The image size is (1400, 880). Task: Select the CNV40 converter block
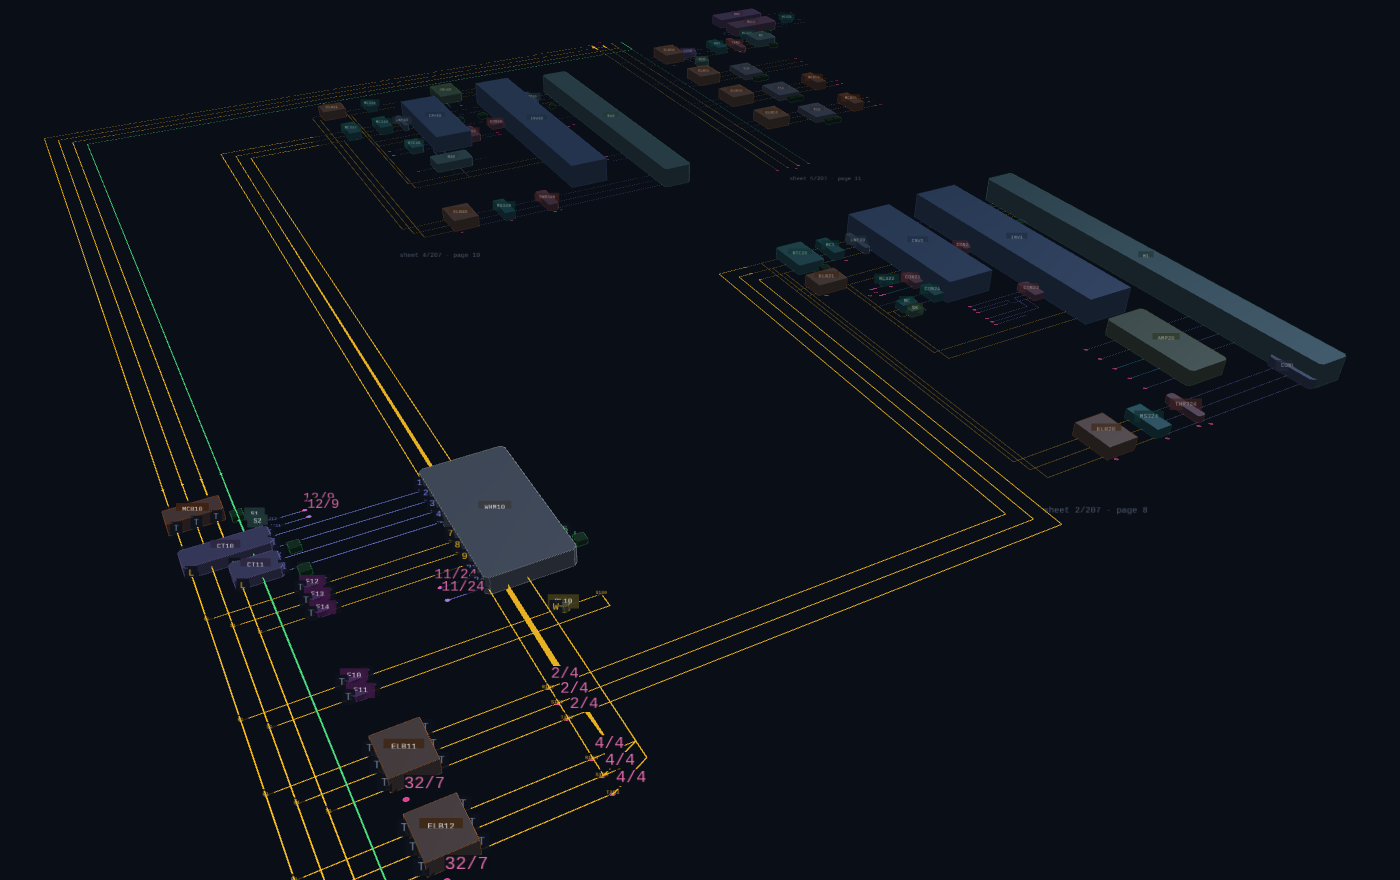[x=436, y=122]
